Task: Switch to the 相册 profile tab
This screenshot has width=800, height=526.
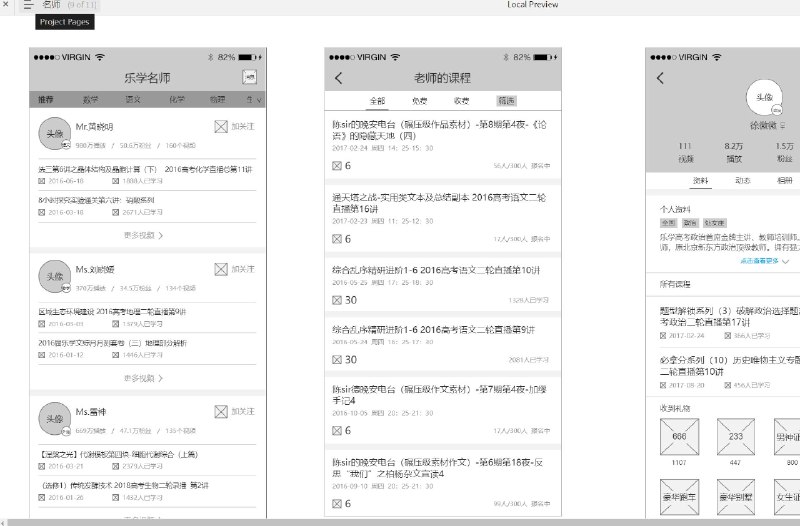Action: pos(785,181)
